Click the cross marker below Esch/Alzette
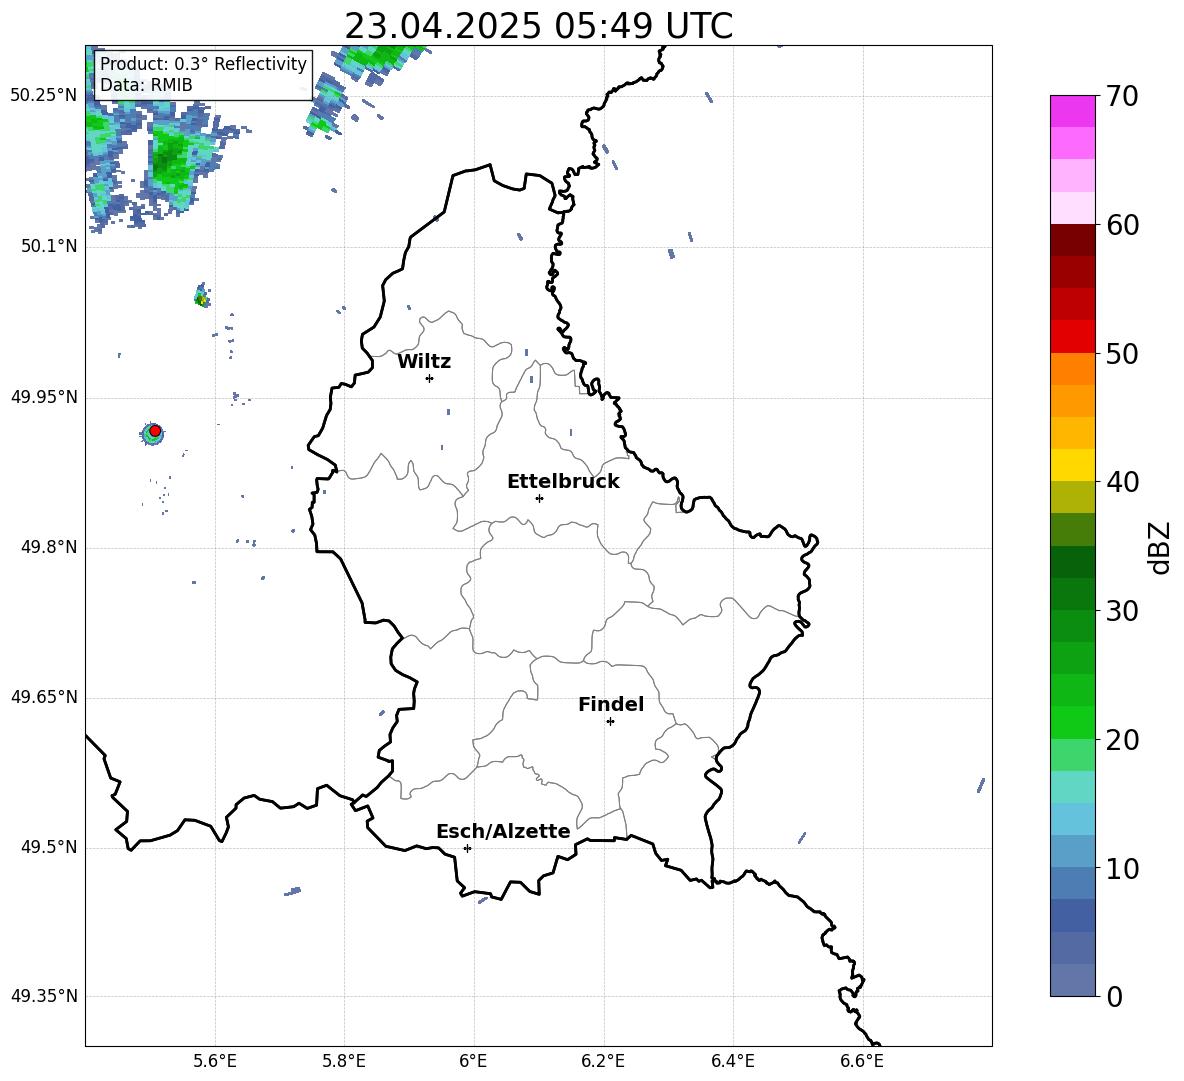The width and height of the screenshot is (1184, 1081). [x=467, y=848]
